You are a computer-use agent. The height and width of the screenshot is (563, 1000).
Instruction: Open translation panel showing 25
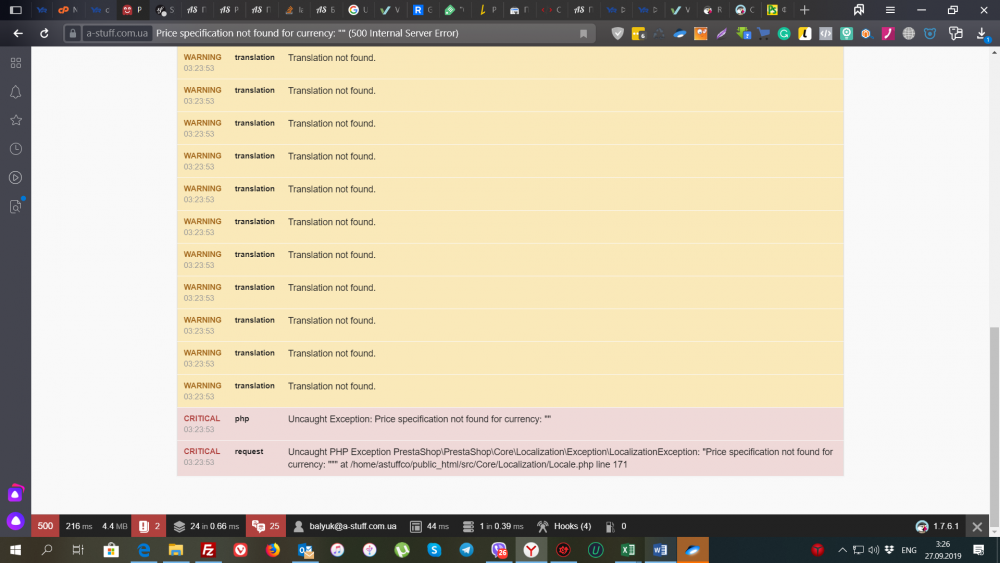265,527
